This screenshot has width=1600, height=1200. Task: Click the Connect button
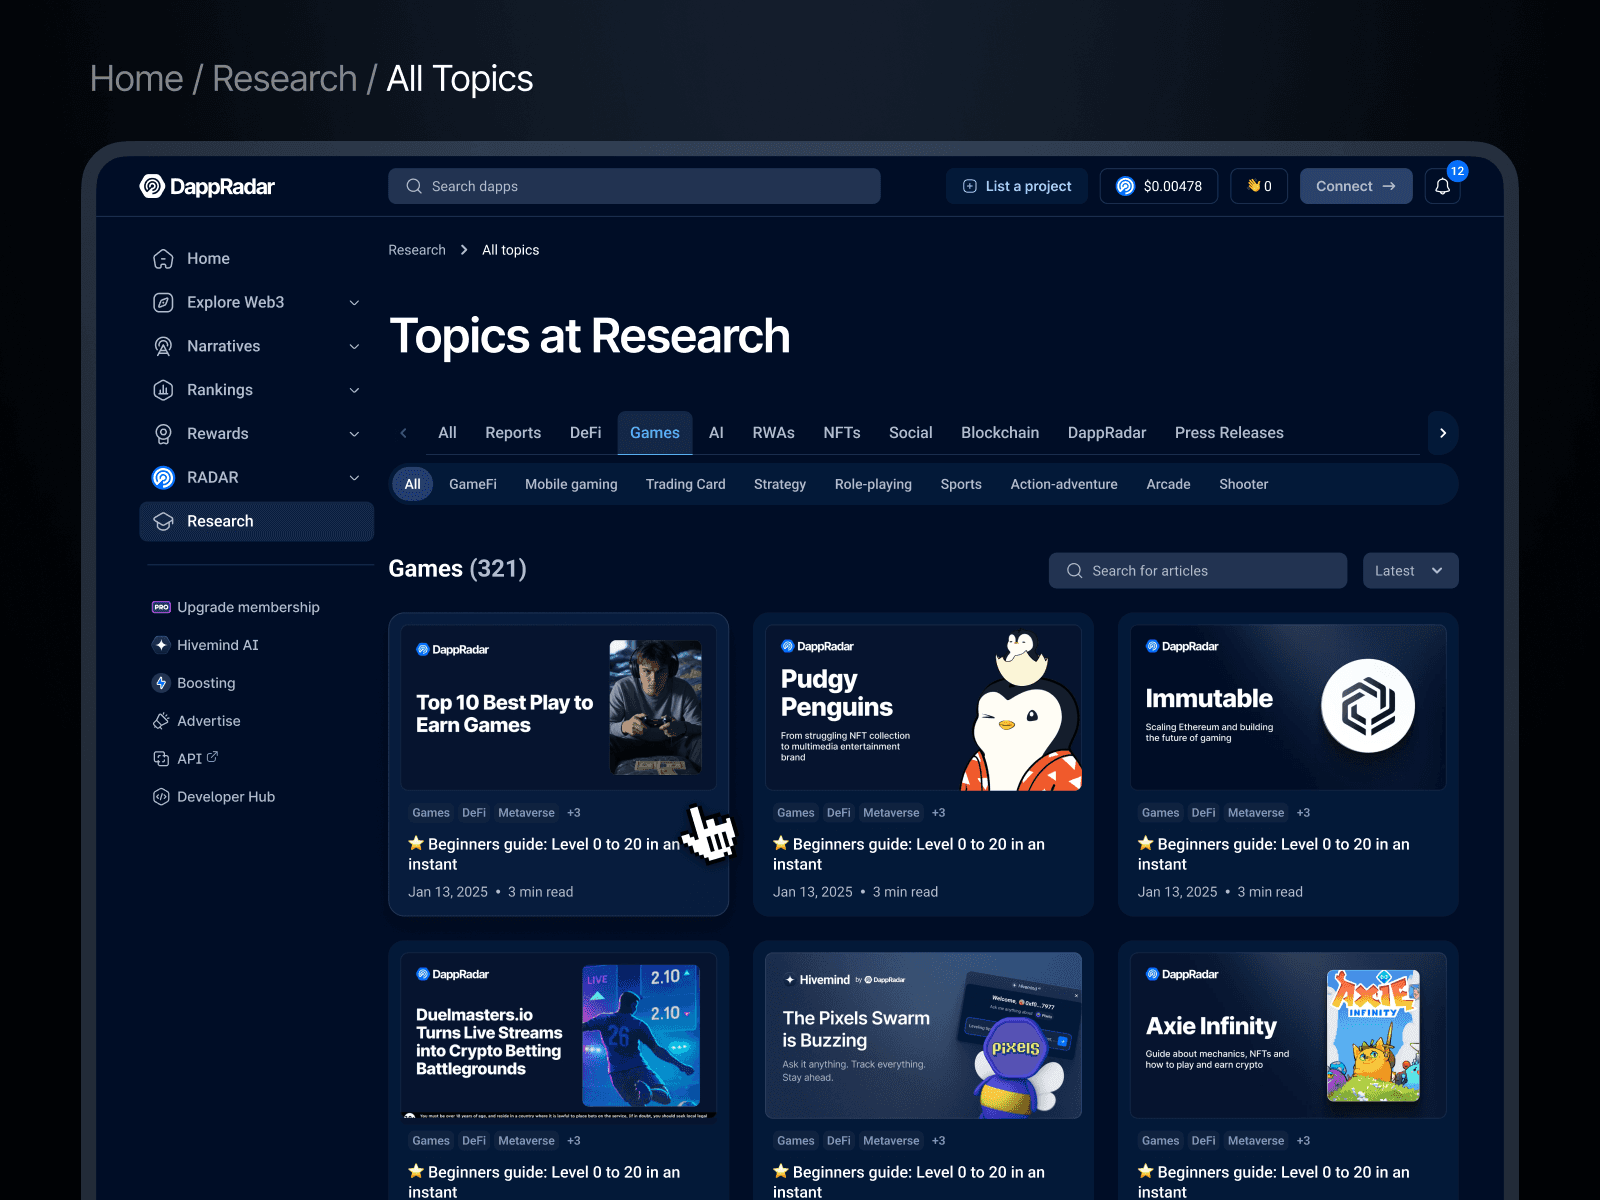[1356, 186]
